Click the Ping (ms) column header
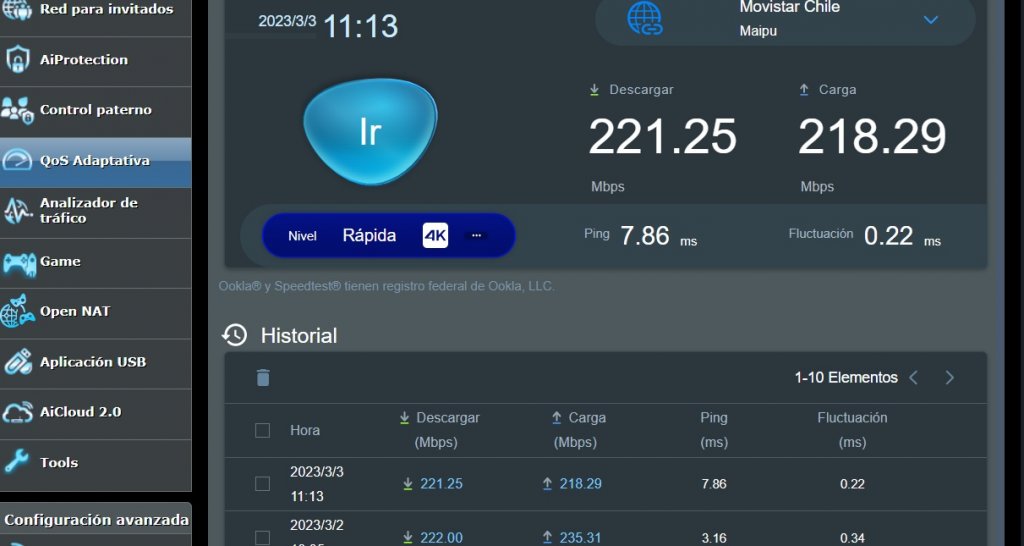1024x546 pixels. (714, 430)
